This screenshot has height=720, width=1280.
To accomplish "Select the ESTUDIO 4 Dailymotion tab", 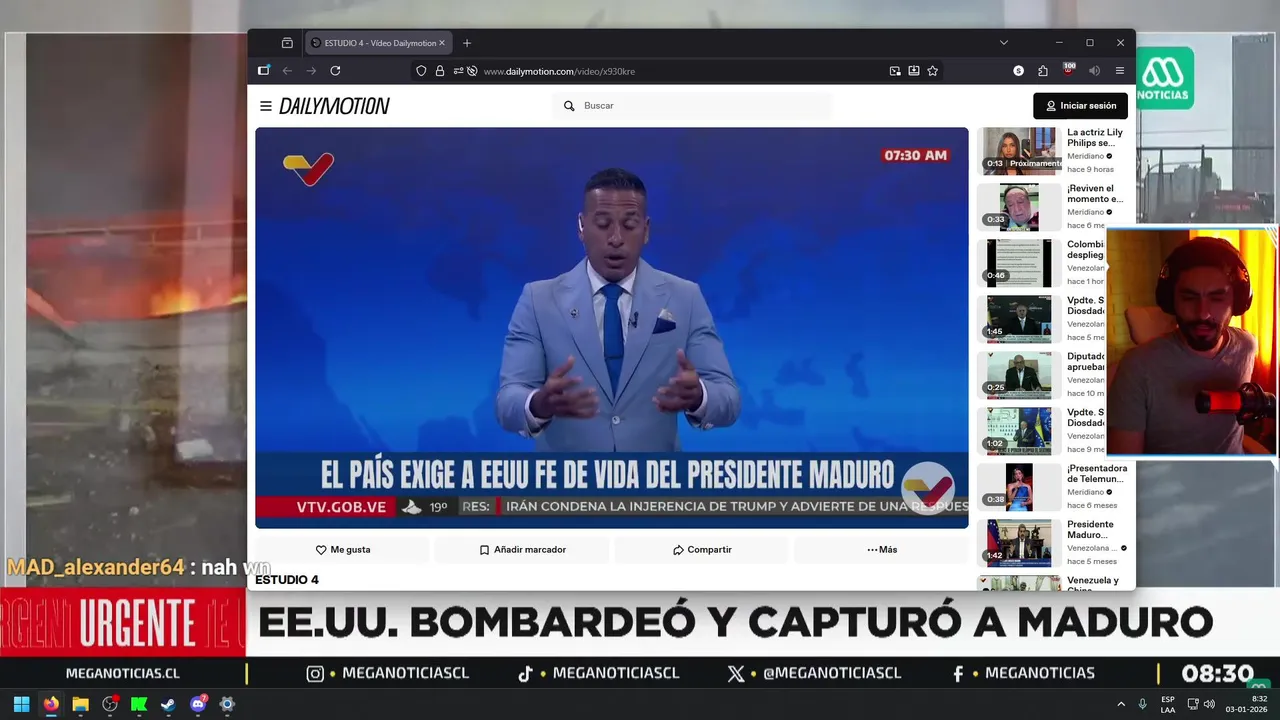I will 378,43.
